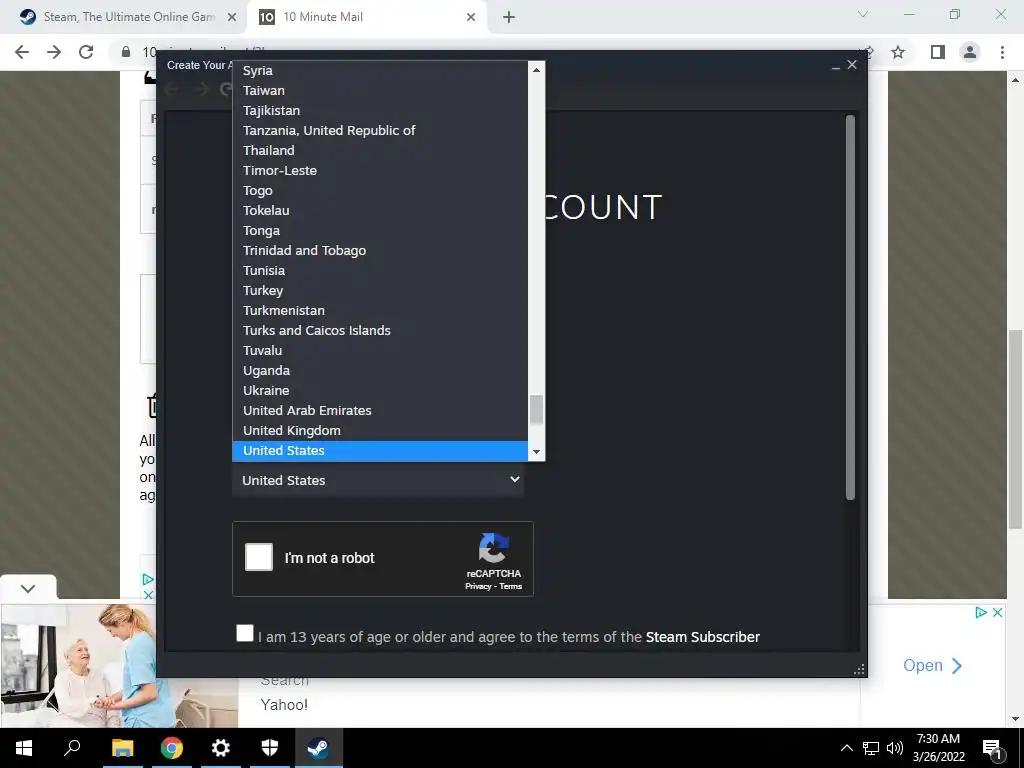This screenshot has width=1024, height=768.
Task: Select Tonga in the list
Action: (380, 231)
